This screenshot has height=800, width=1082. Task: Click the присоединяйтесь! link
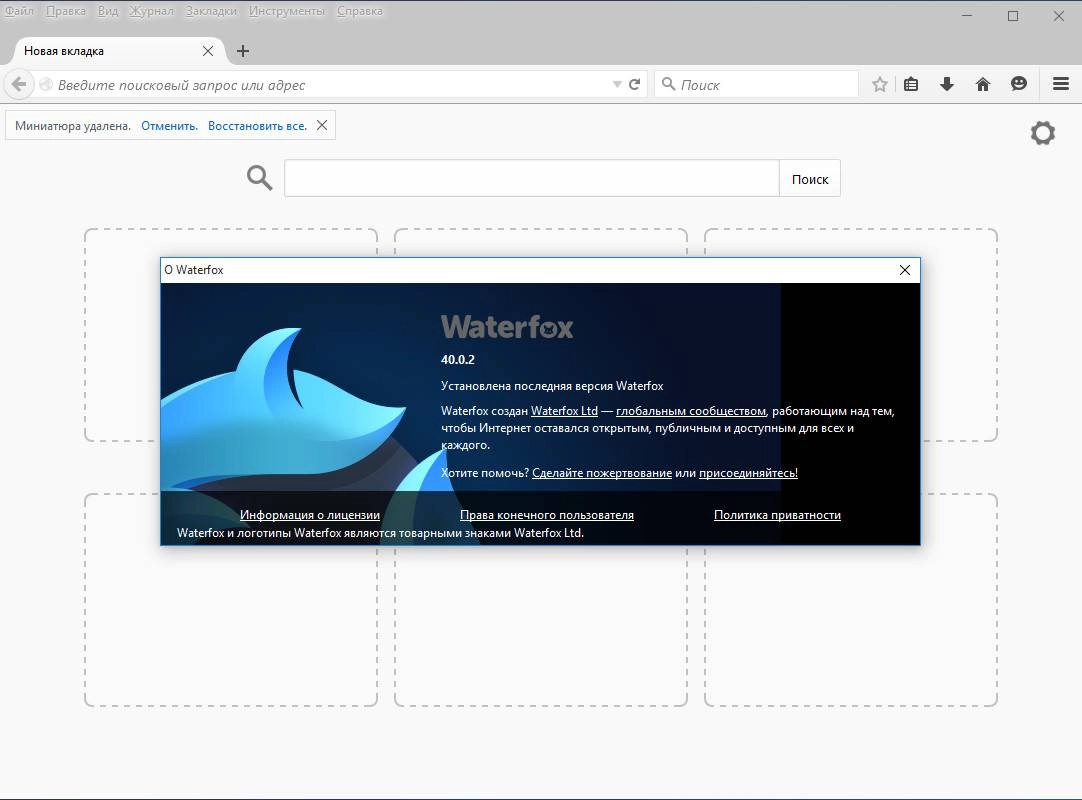(748, 473)
